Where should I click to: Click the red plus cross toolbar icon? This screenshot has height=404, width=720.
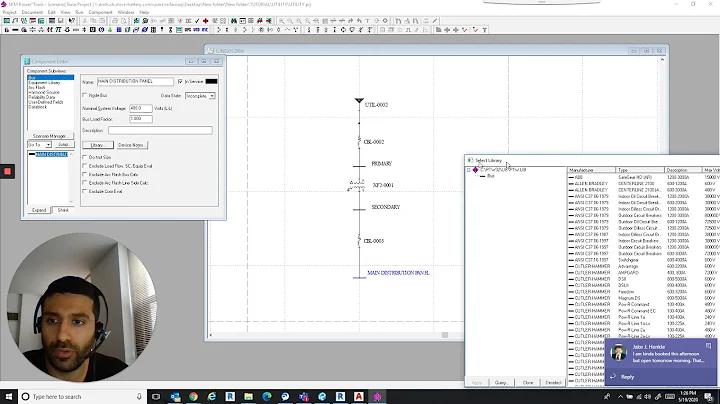click(x=206, y=21)
